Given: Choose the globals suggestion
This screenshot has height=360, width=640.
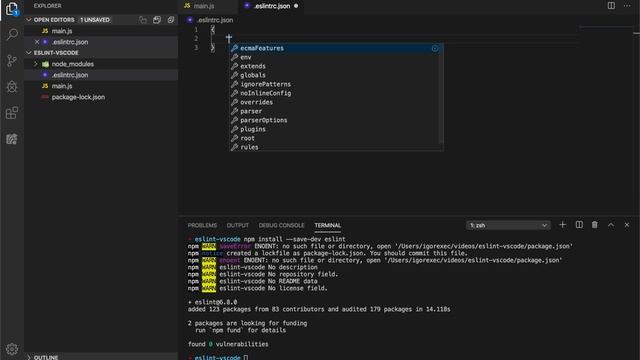Looking at the screenshot, I should coord(336,75).
